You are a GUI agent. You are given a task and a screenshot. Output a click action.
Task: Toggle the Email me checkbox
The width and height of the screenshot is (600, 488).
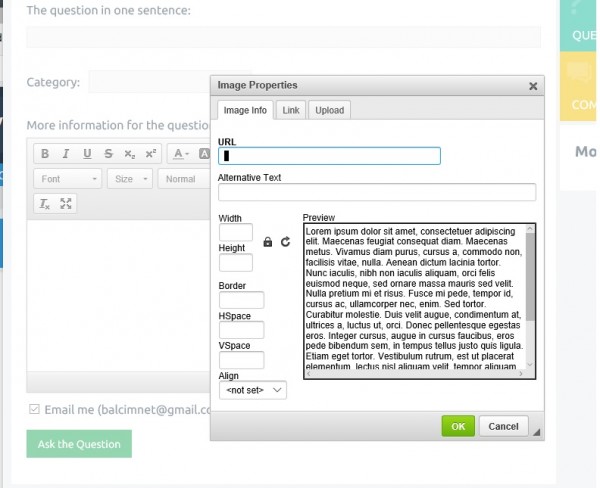[x=34, y=409]
